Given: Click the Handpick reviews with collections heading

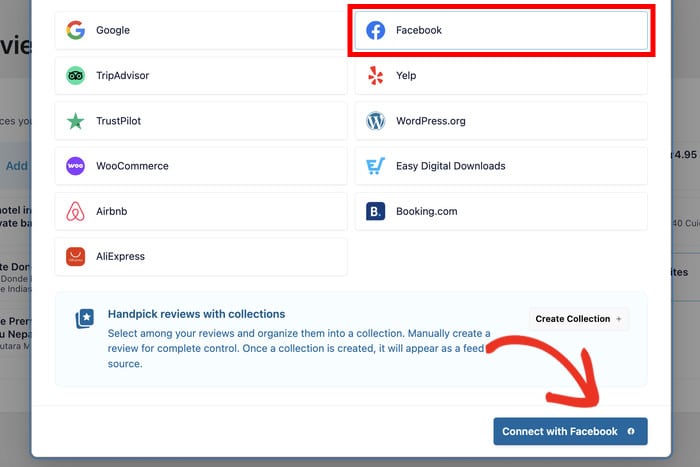Looking at the screenshot, I should (x=196, y=314).
